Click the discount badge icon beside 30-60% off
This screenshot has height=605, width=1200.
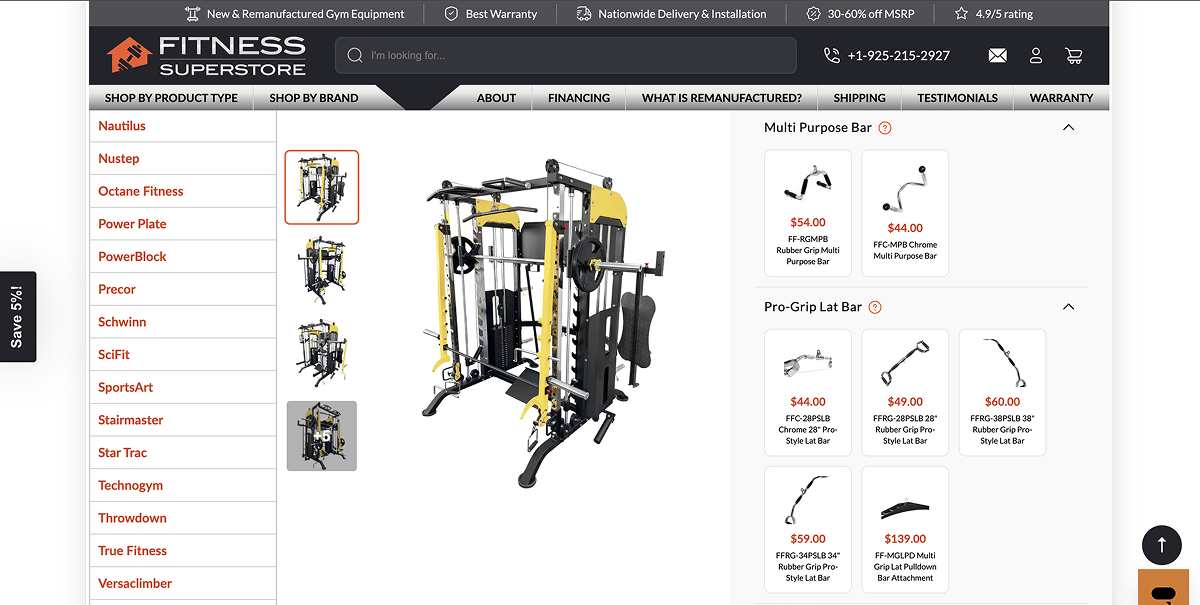[814, 14]
